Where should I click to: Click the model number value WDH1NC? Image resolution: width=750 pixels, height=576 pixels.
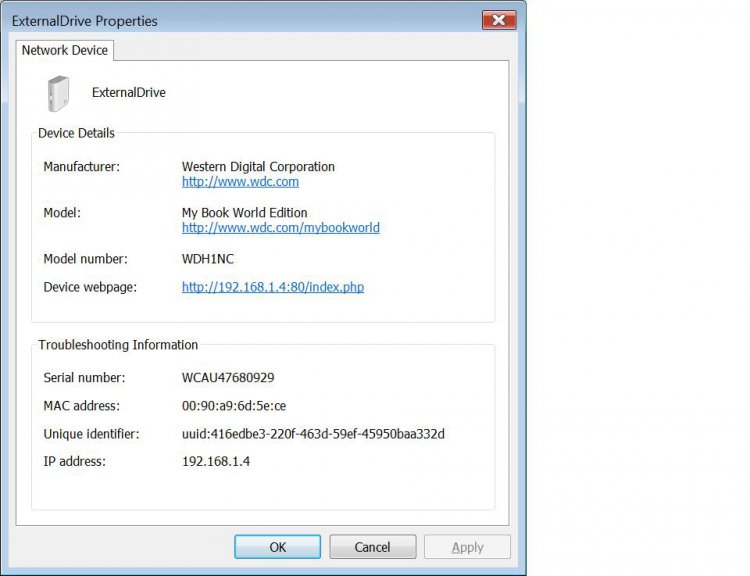208,259
